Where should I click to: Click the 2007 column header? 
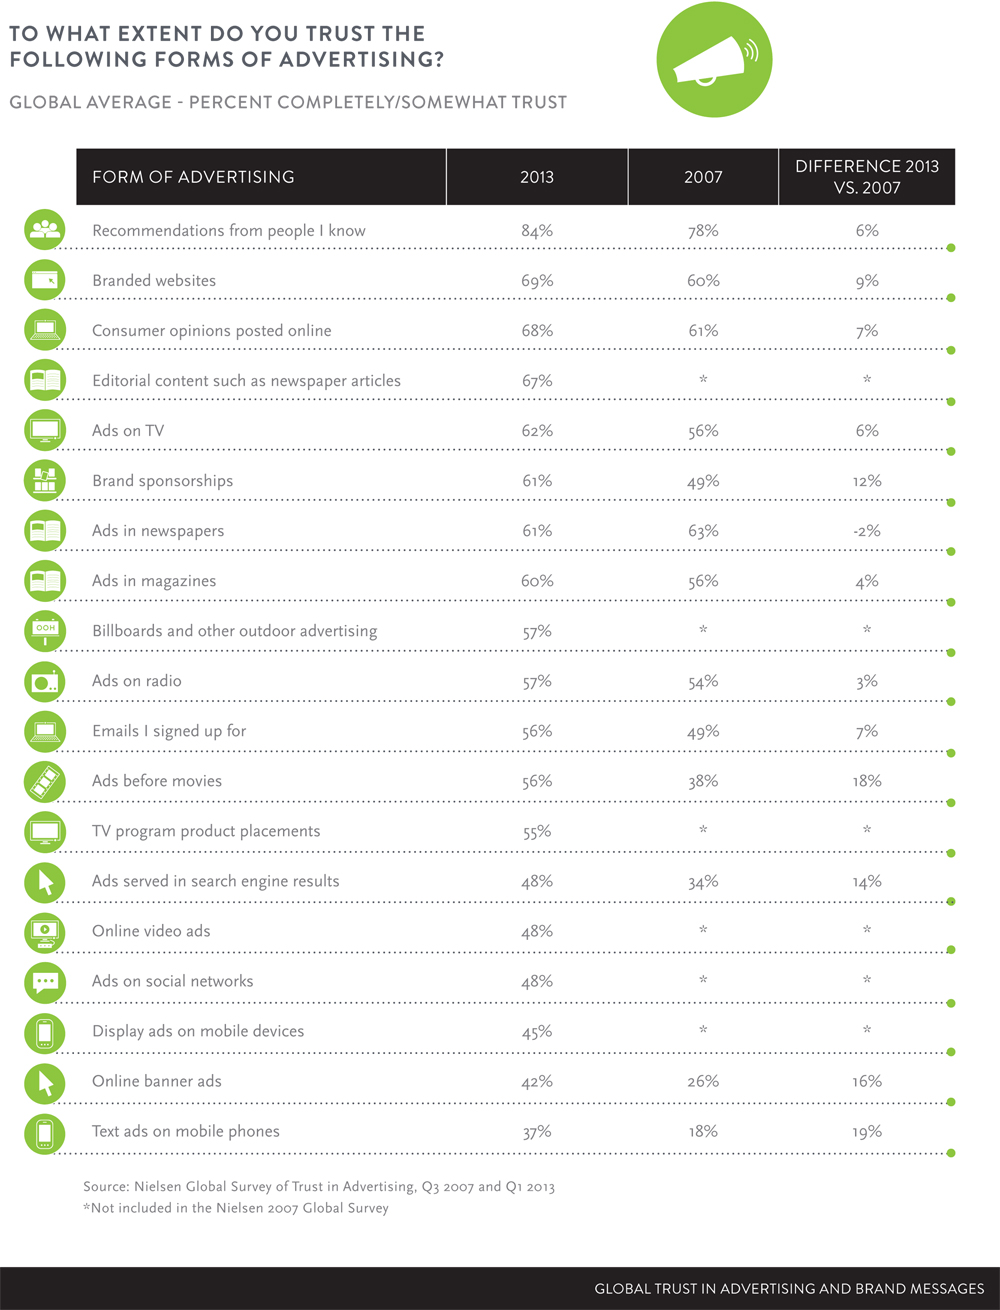tap(703, 177)
